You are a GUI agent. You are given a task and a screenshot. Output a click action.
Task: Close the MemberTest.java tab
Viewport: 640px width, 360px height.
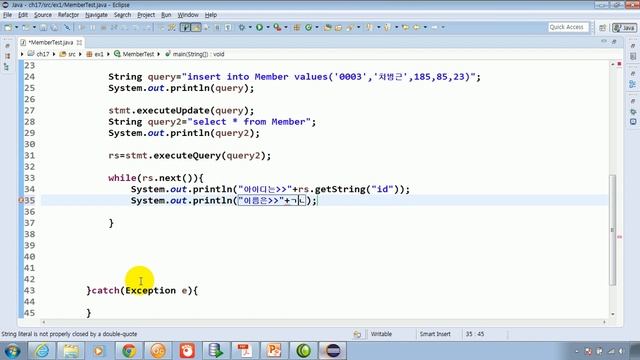point(79,42)
